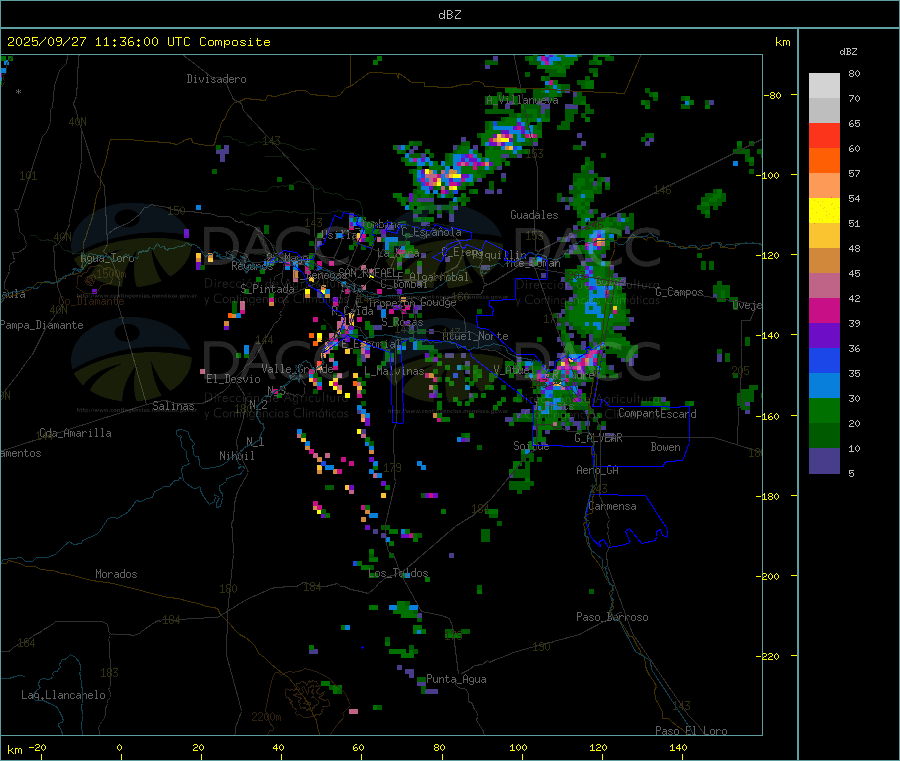Image resolution: width=900 pixels, height=761 pixels.
Task: Click the red 65 dBZ legend color
Action: click(x=824, y=136)
